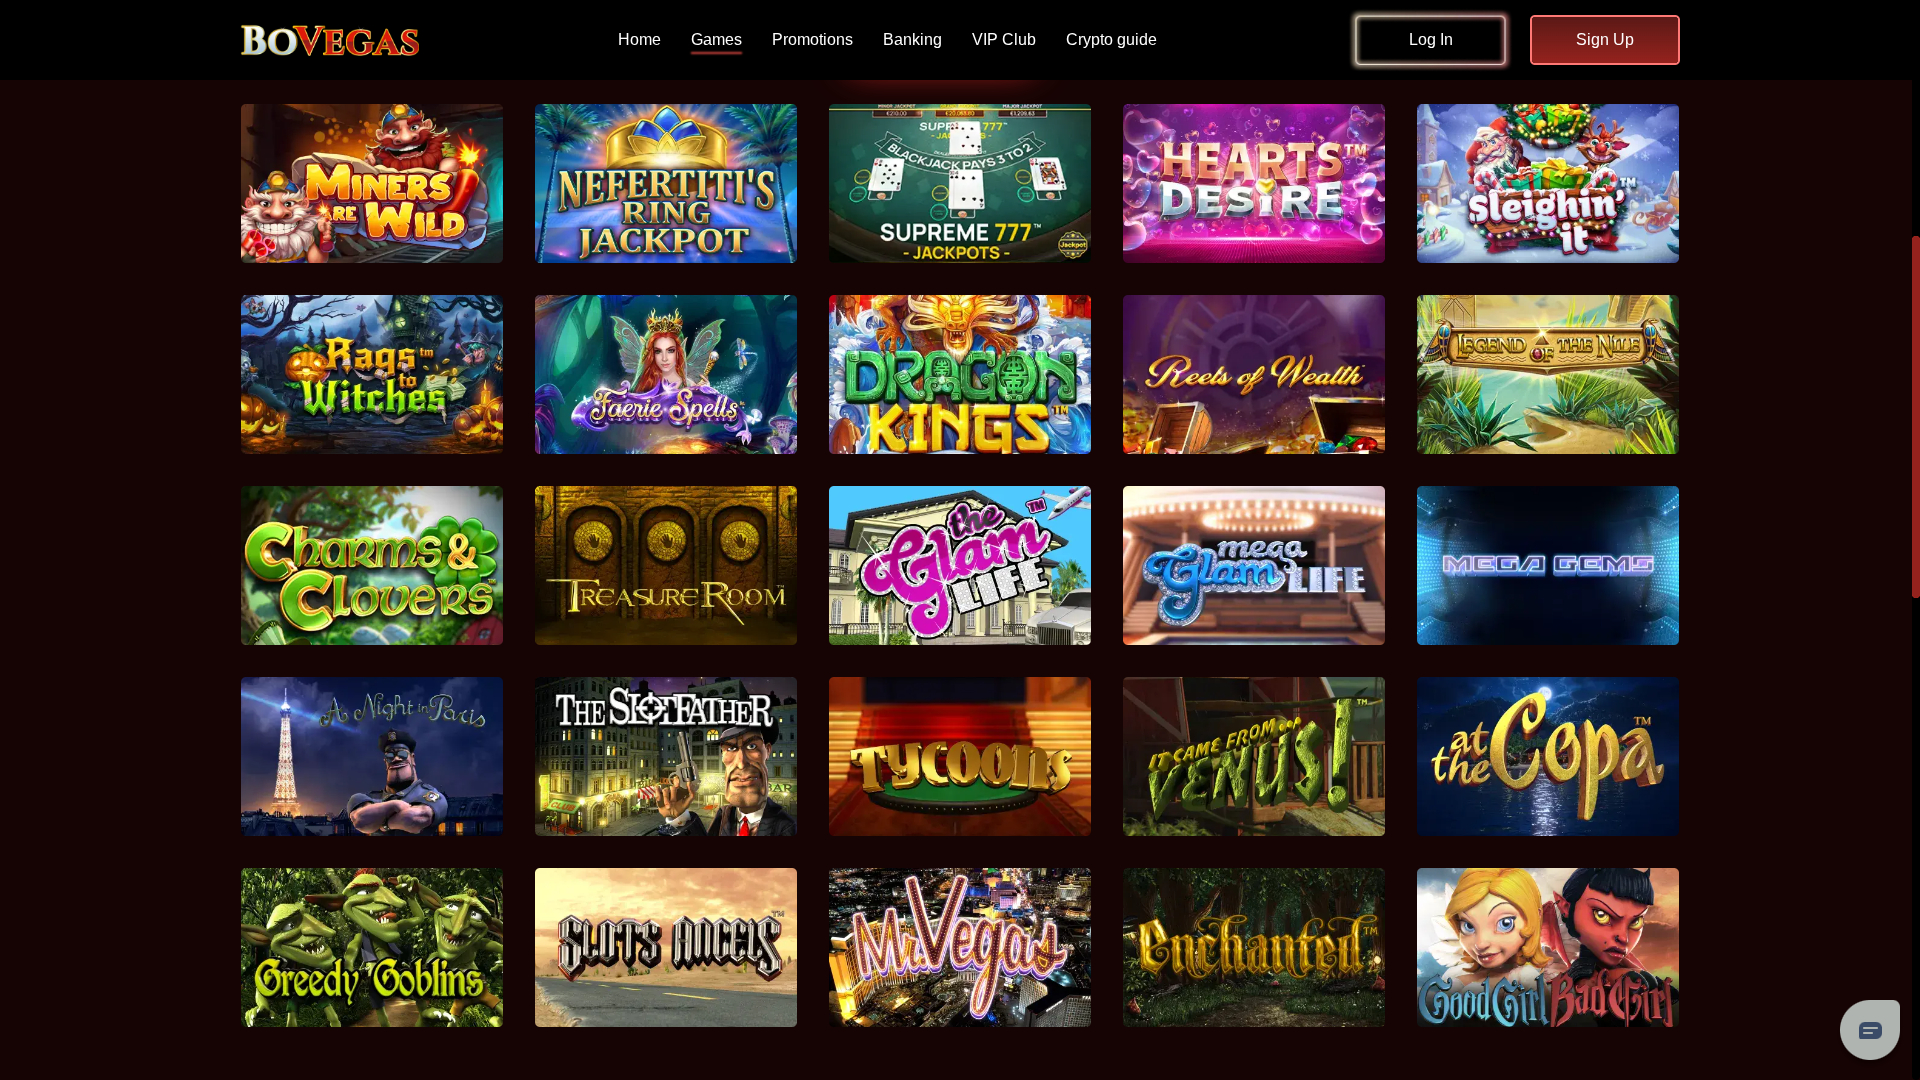
Task: Open Charms & Clovers slot thumbnail
Action: click(x=372, y=565)
